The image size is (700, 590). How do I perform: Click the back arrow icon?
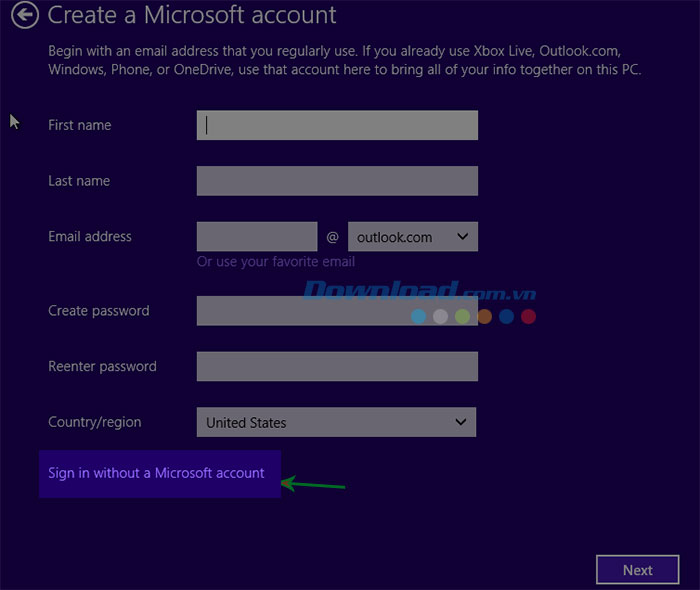[x=26, y=15]
